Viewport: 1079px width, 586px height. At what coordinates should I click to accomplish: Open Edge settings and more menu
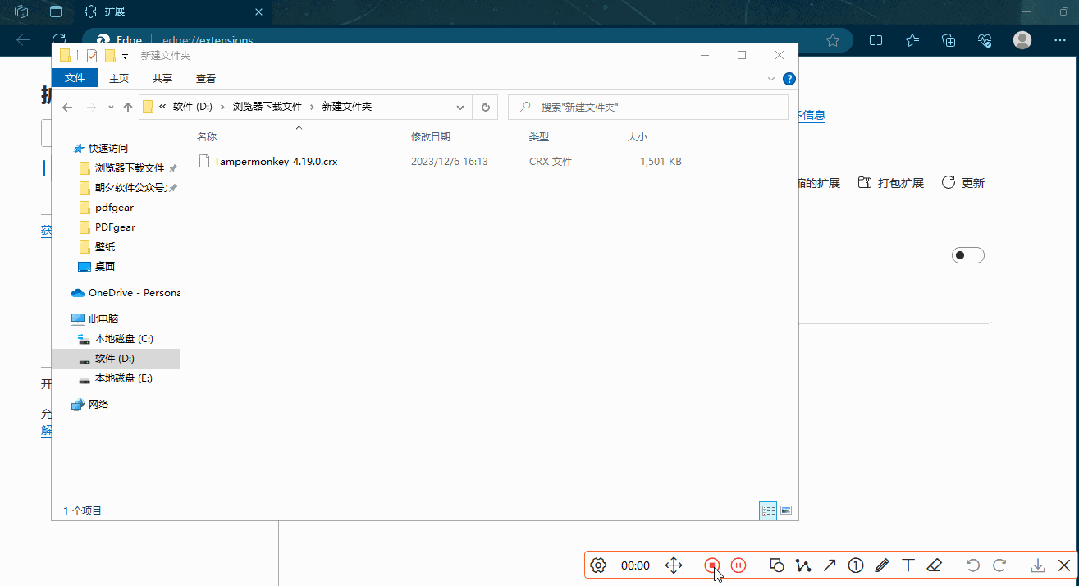(x=1060, y=41)
